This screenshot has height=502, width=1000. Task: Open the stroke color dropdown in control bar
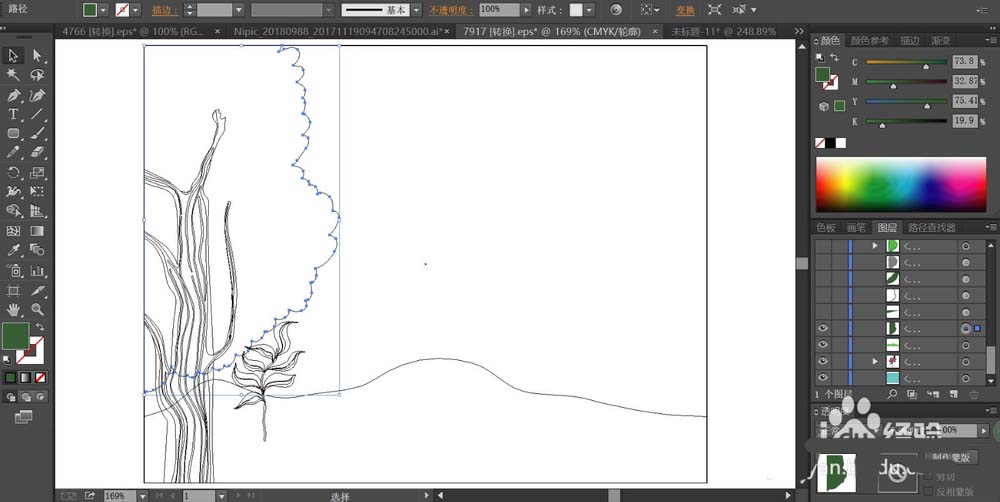point(135,10)
